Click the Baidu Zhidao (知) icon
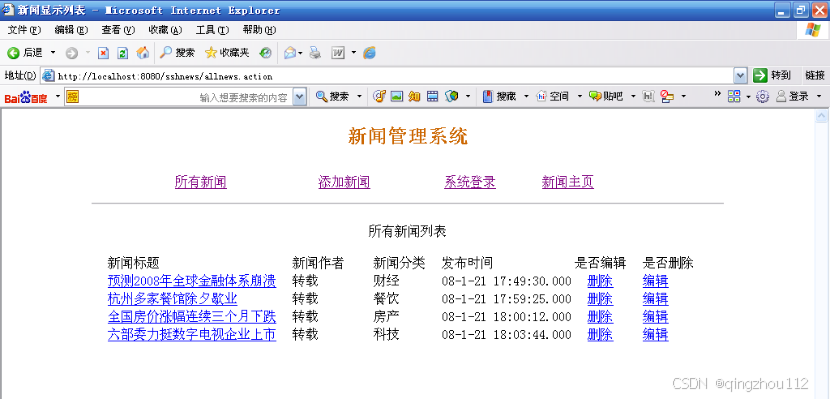Image resolution: width=830 pixels, height=399 pixels. point(414,96)
